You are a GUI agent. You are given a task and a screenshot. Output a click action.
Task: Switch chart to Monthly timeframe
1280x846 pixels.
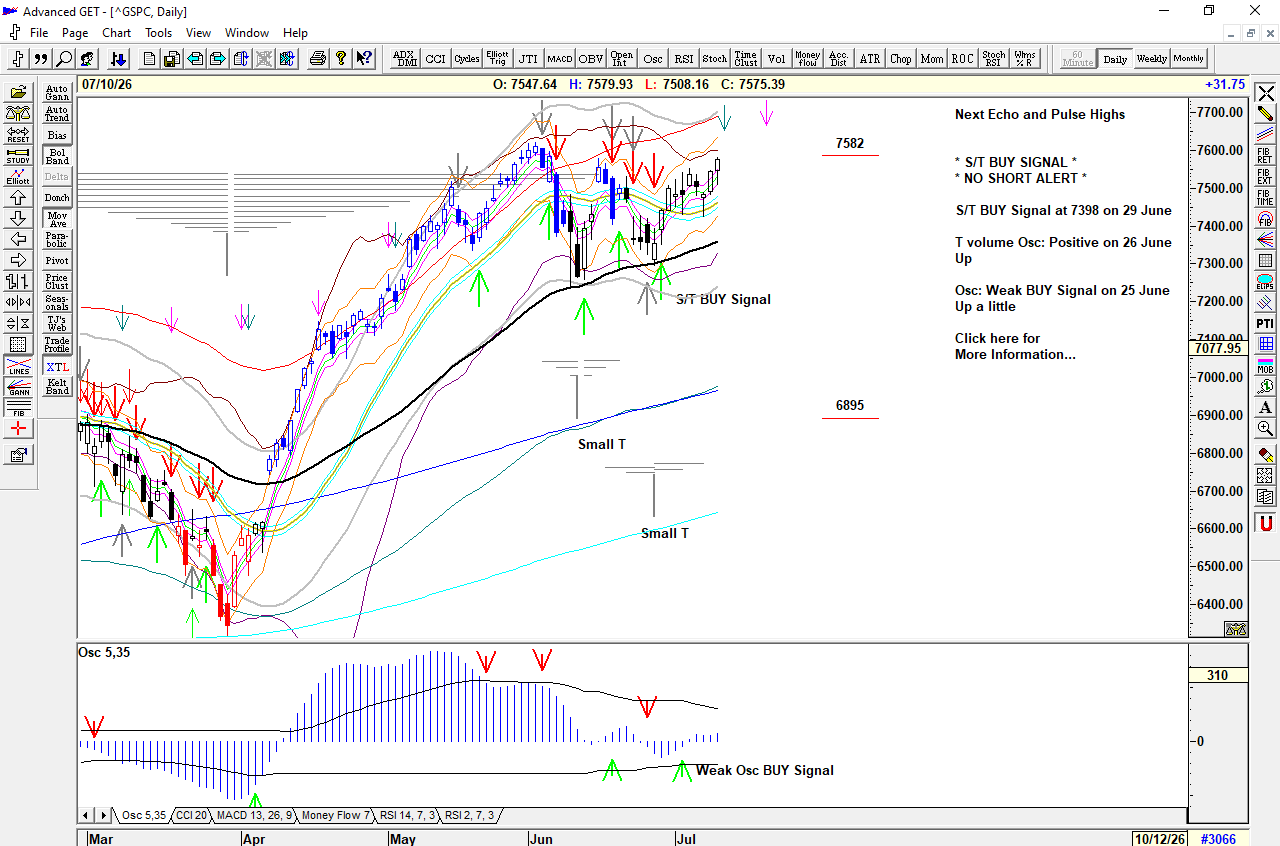(x=1189, y=59)
